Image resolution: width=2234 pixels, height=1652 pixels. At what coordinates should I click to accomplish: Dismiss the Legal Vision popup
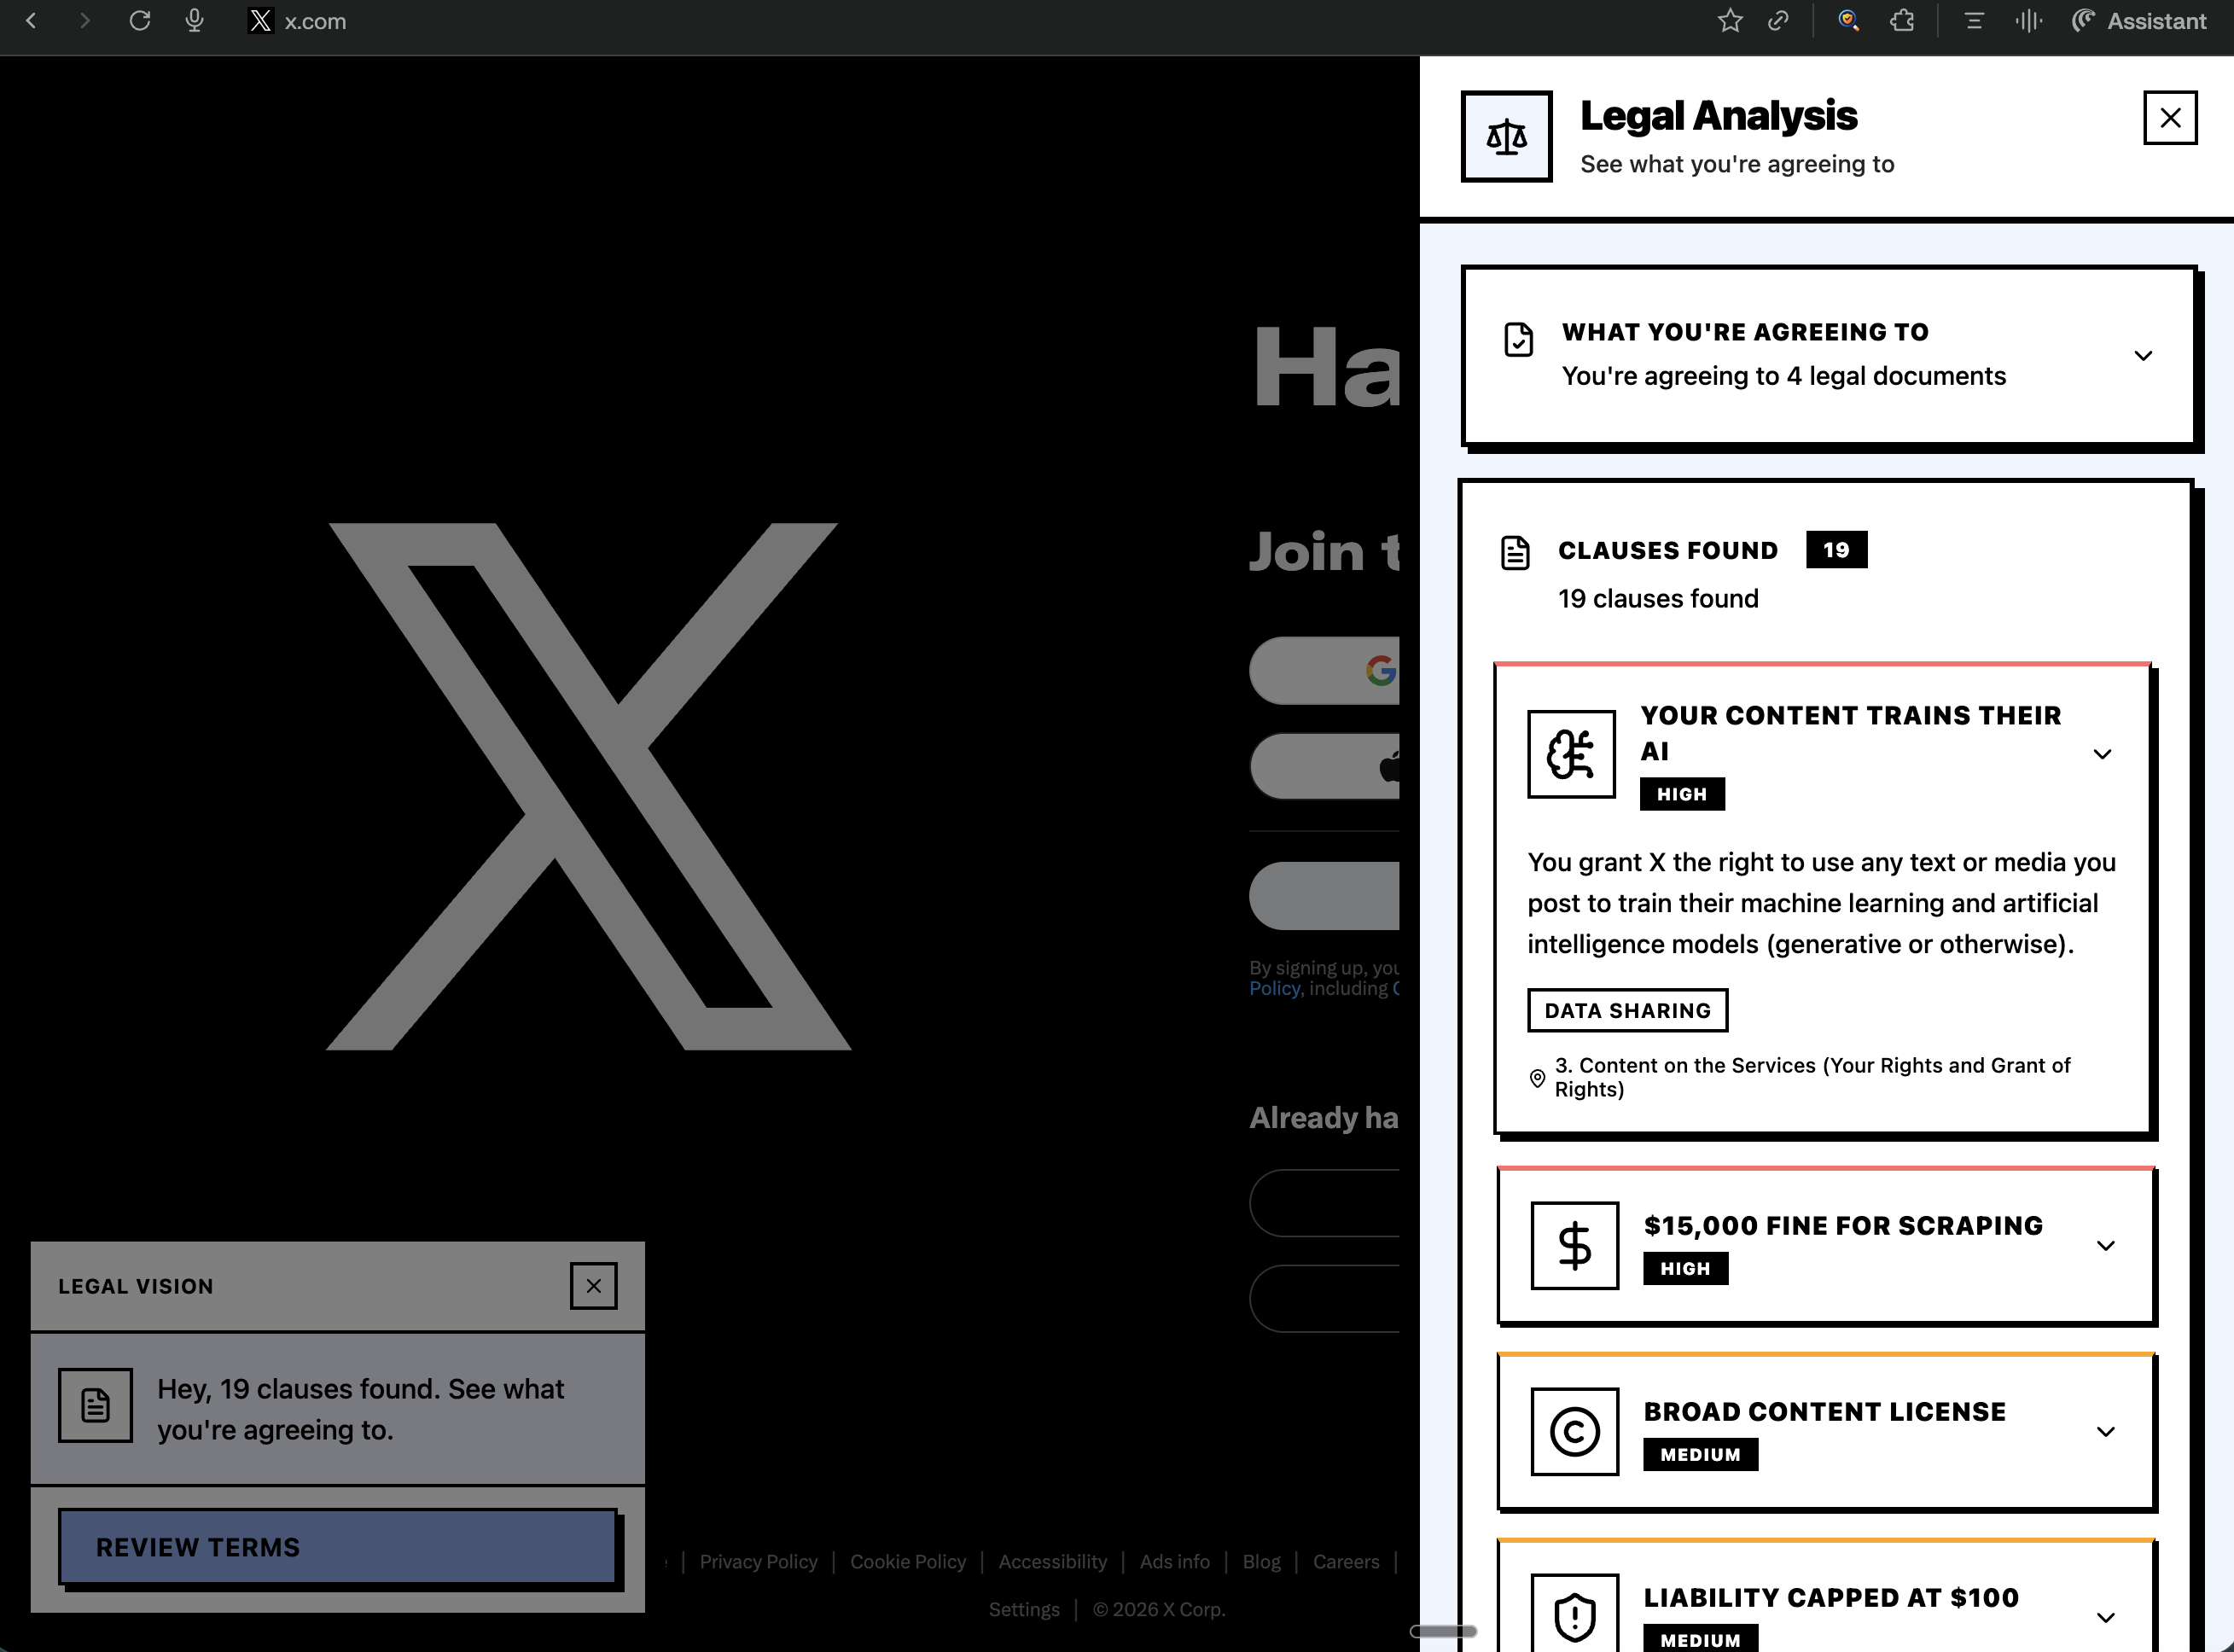(593, 1286)
